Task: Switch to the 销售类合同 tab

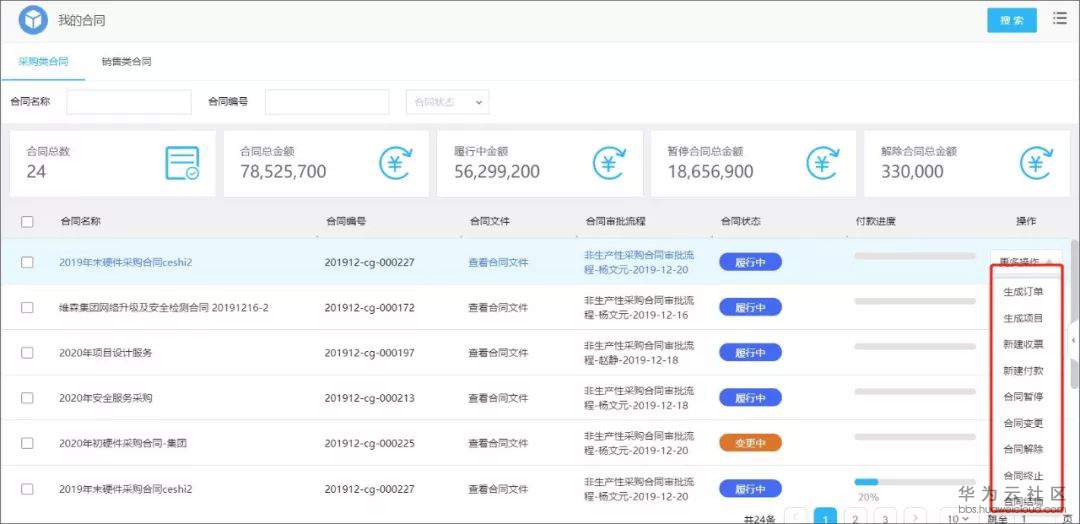Action: (127, 61)
